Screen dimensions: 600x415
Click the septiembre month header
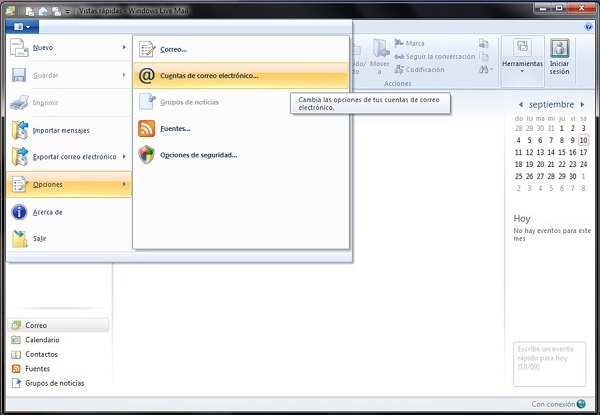[551, 104]
